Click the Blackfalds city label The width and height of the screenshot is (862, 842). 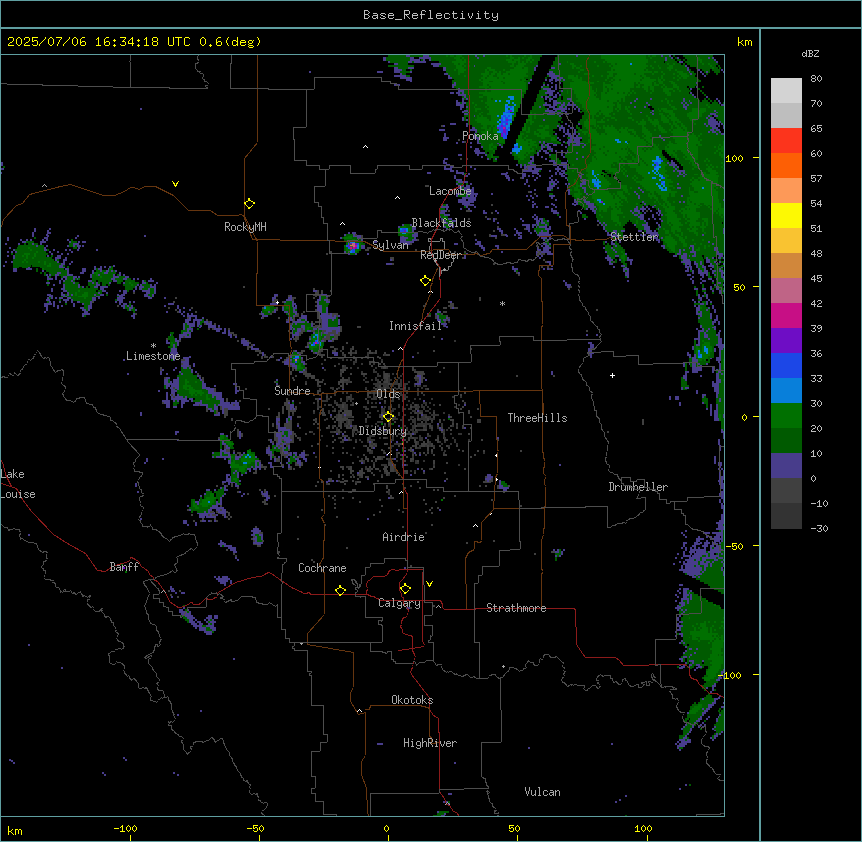(x=441, y=223)
